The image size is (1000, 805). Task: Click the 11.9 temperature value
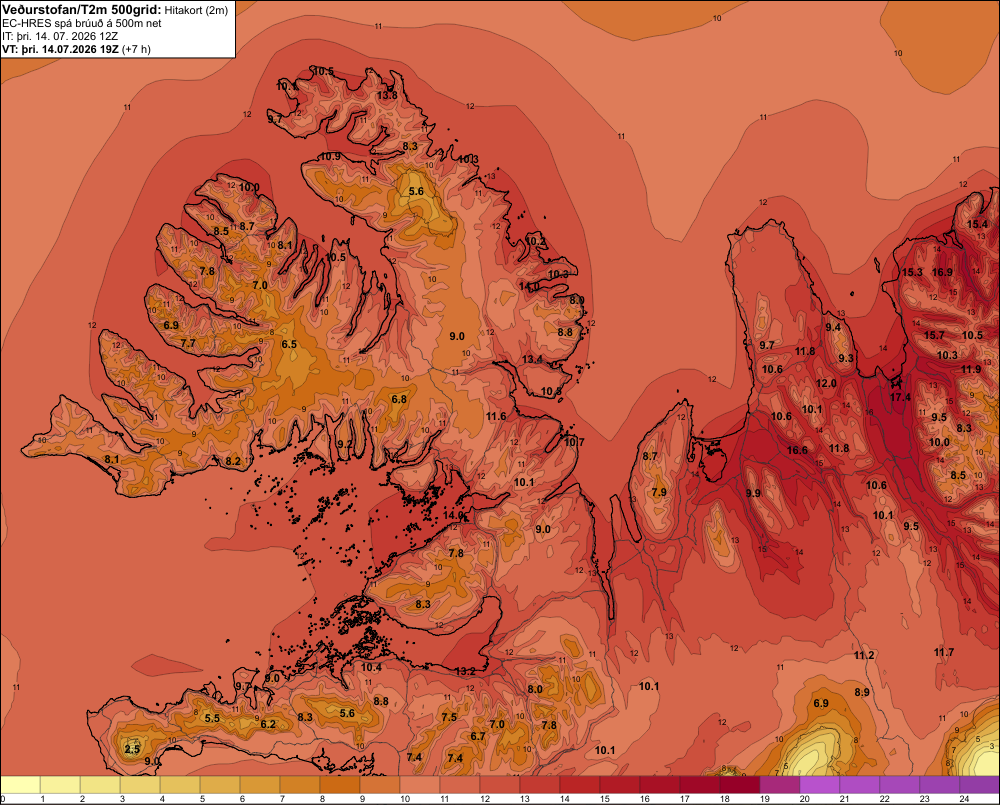(x=971, y=369)
